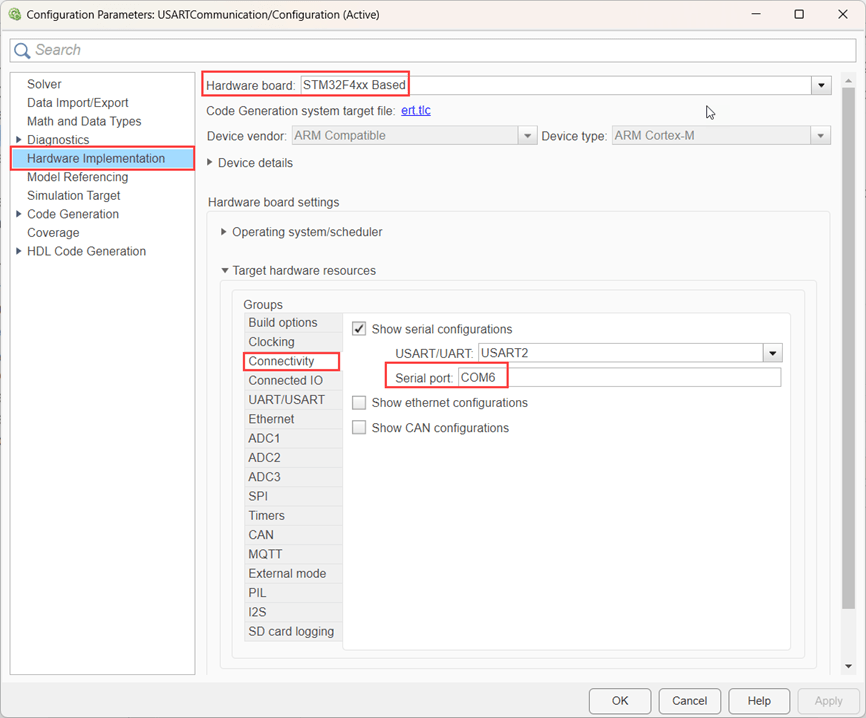
Task: Select the Clocking group
Action: click(271, 342)
